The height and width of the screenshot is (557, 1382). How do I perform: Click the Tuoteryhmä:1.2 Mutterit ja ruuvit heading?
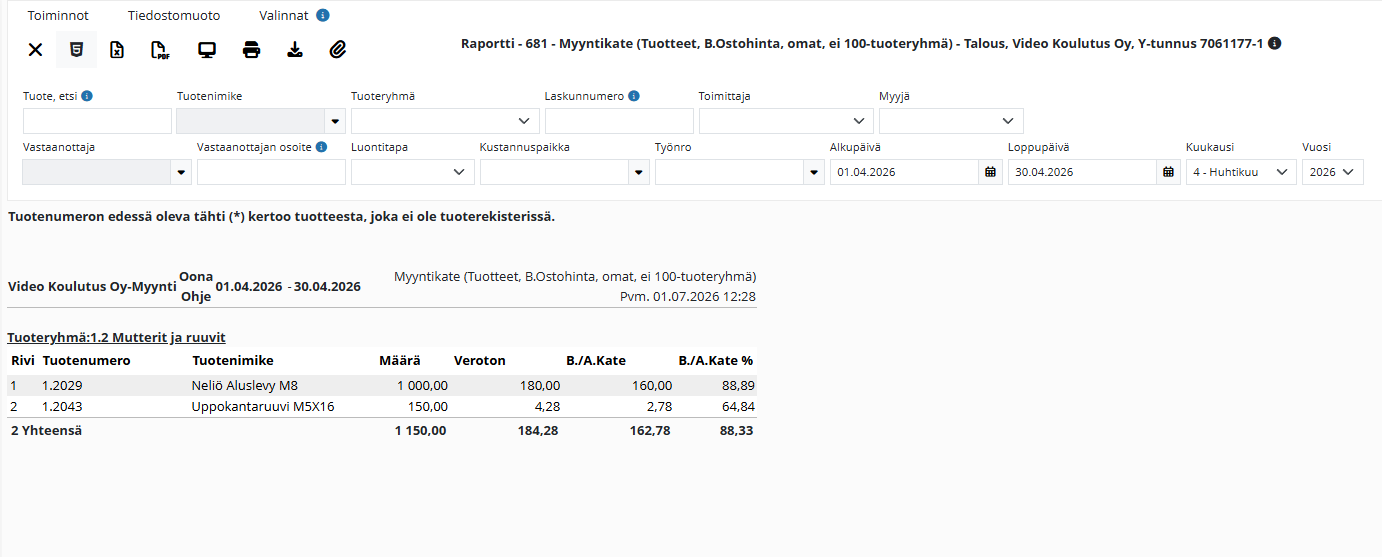point(116,337)
